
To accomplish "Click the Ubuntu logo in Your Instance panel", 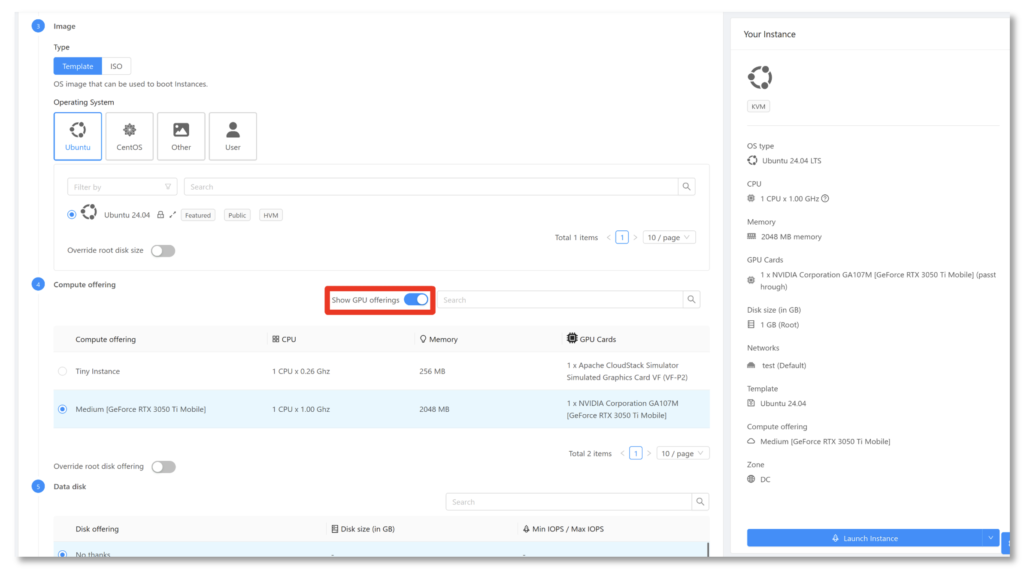I will point(760,78).
